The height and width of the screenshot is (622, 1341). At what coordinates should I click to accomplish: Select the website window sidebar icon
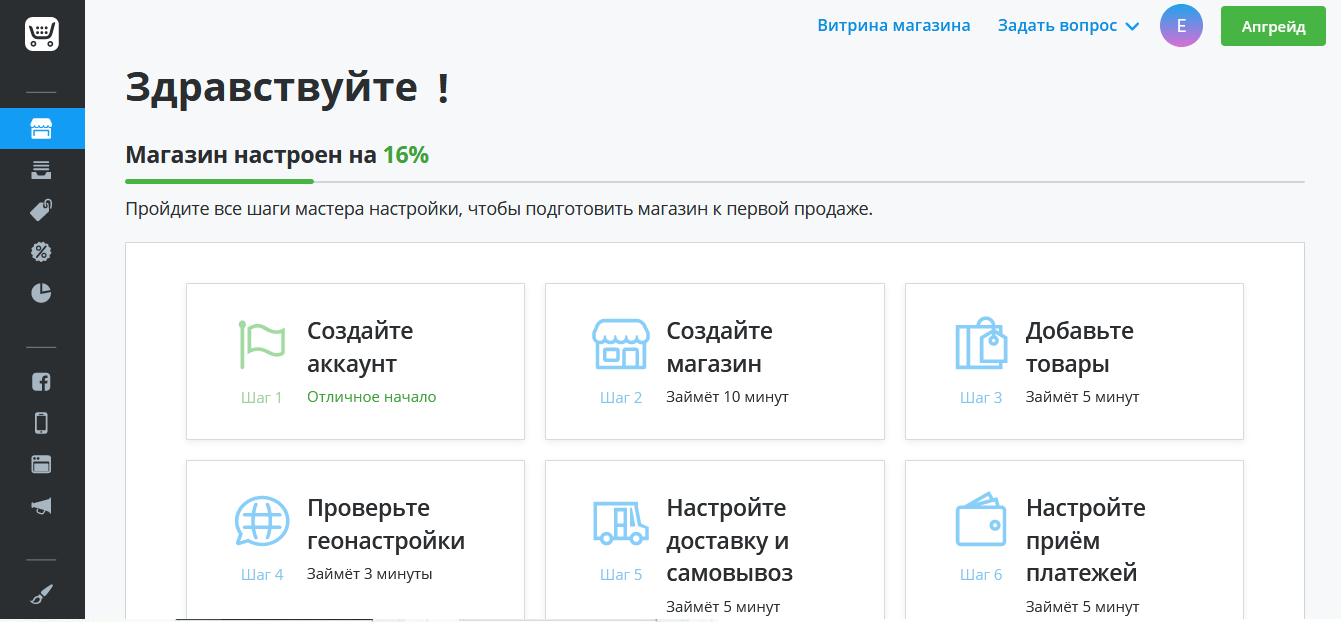(x=42, y=464)
